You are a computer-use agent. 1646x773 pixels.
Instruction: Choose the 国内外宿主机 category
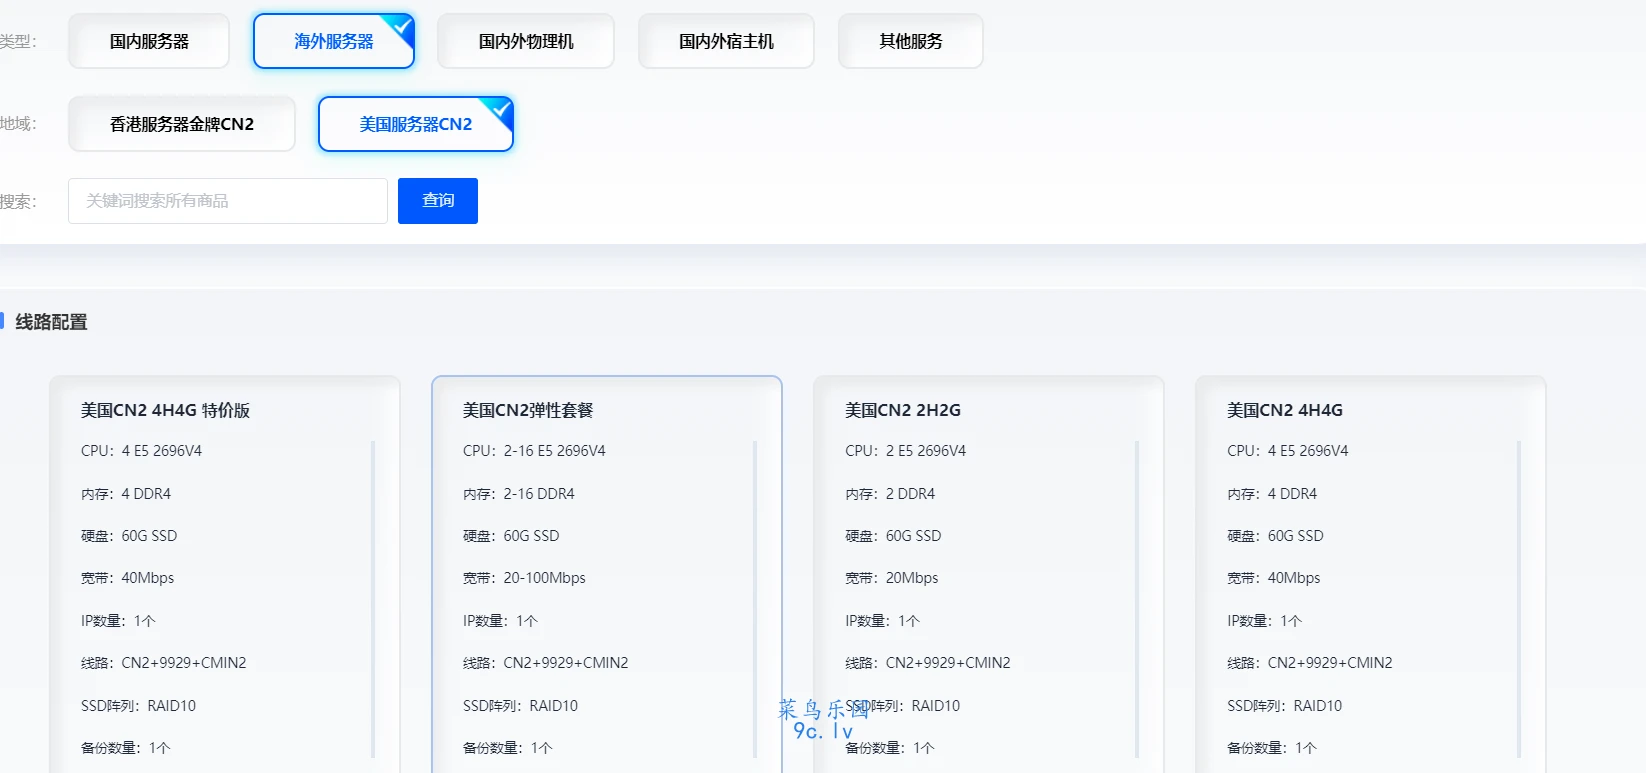point(726,41)
